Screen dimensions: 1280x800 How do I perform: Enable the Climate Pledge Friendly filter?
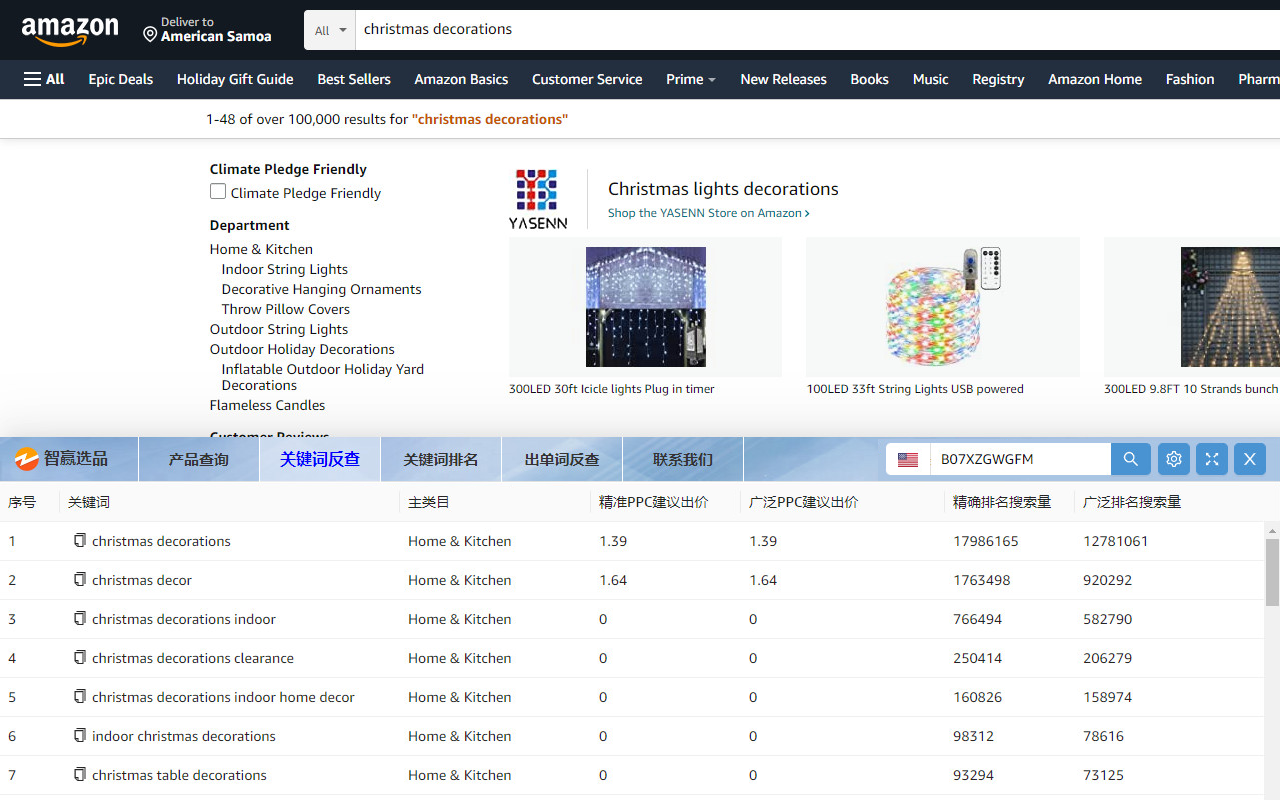click(x=217, y=191)
